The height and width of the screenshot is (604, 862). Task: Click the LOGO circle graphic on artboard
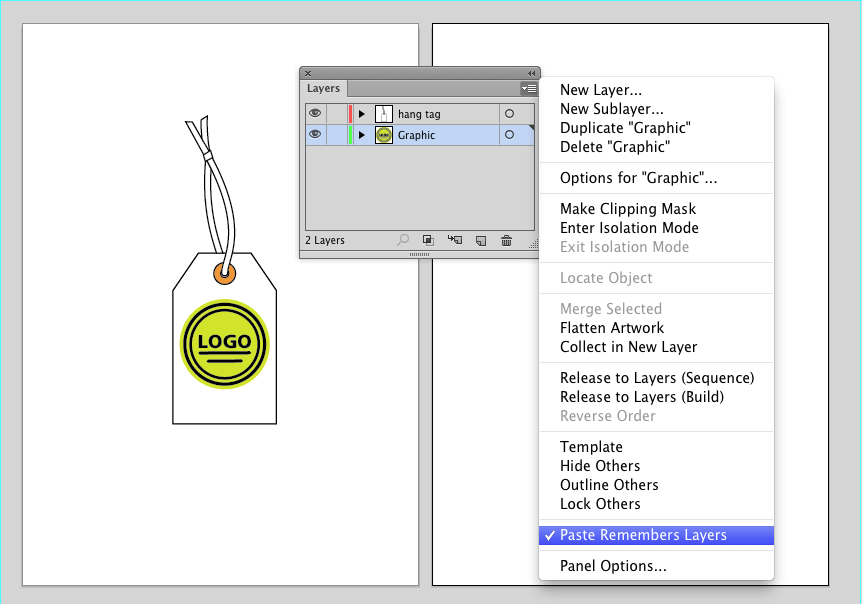[224, 344]
